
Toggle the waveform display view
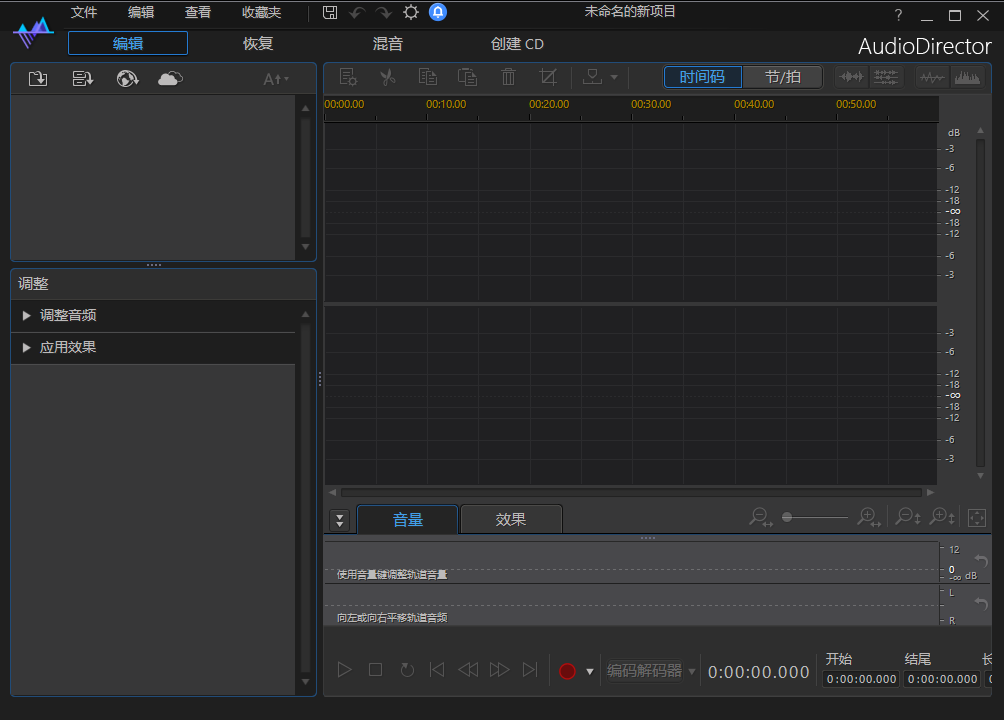tap(932, 78)
